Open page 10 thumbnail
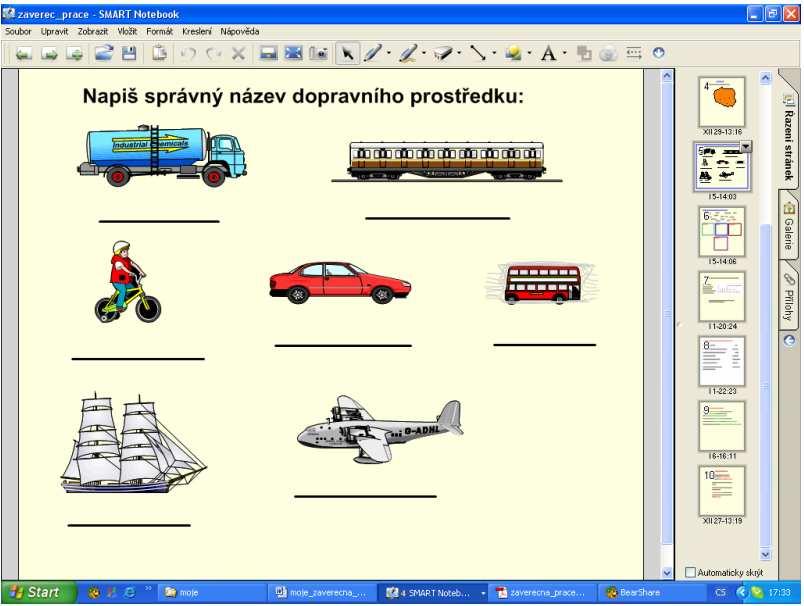This screenshot has width=804, height=606. coord(722,491)
